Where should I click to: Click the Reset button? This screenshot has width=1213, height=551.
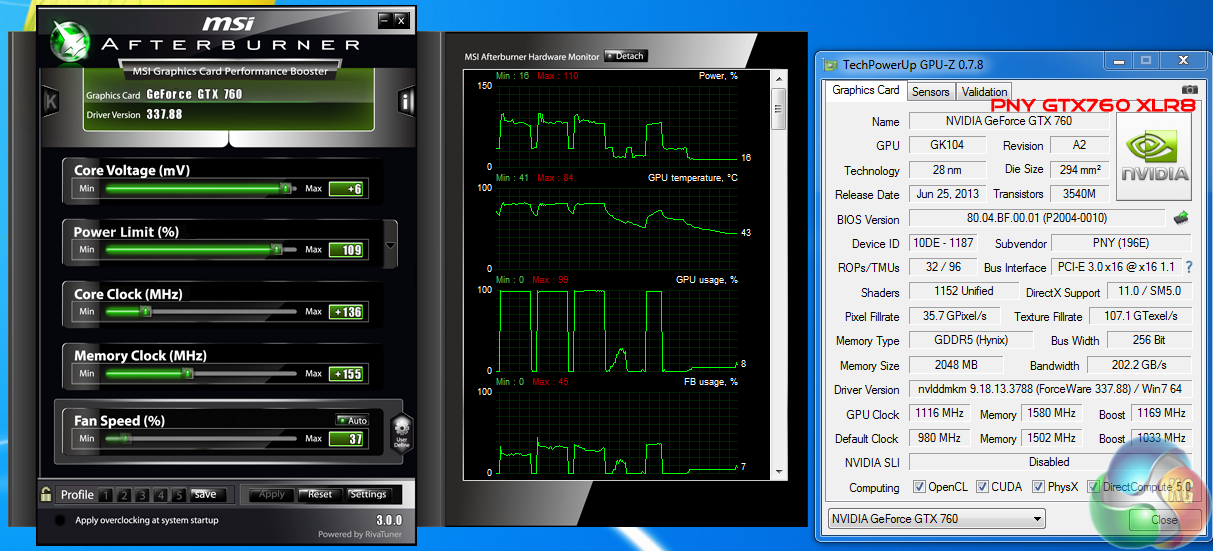point(320,494)
